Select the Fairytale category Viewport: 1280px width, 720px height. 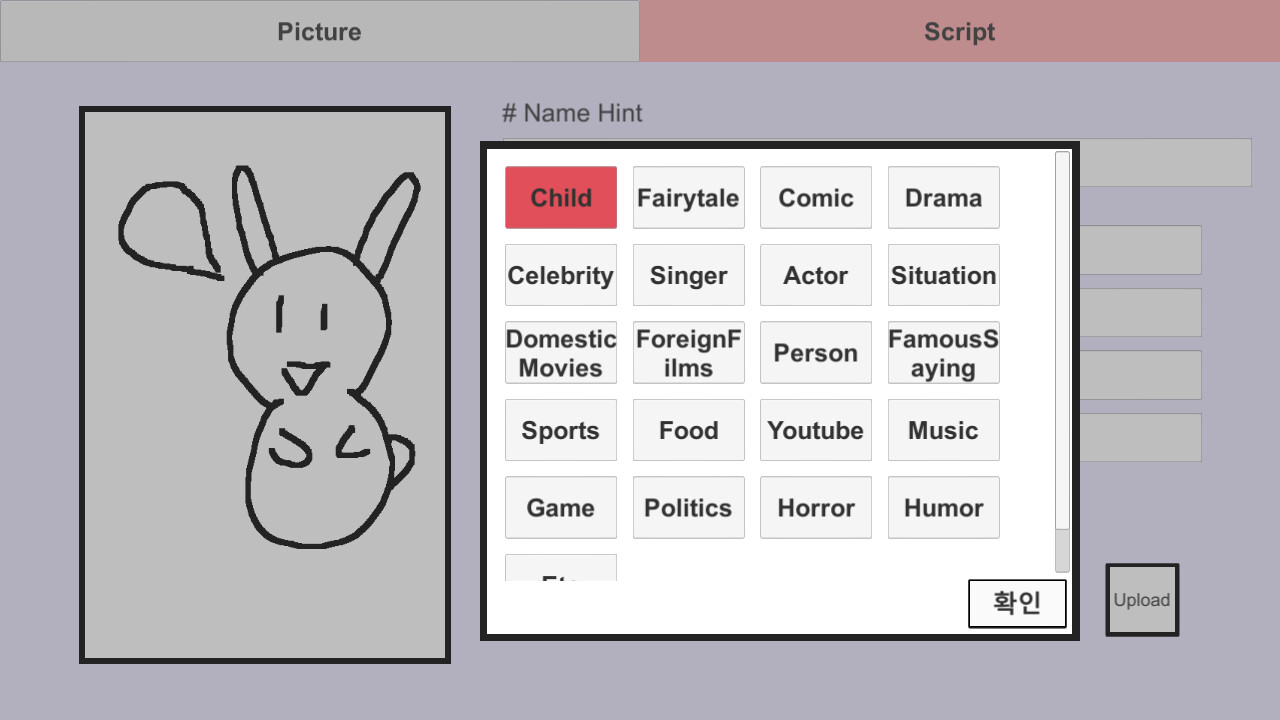pyautogui.click(x=688, y=198)
